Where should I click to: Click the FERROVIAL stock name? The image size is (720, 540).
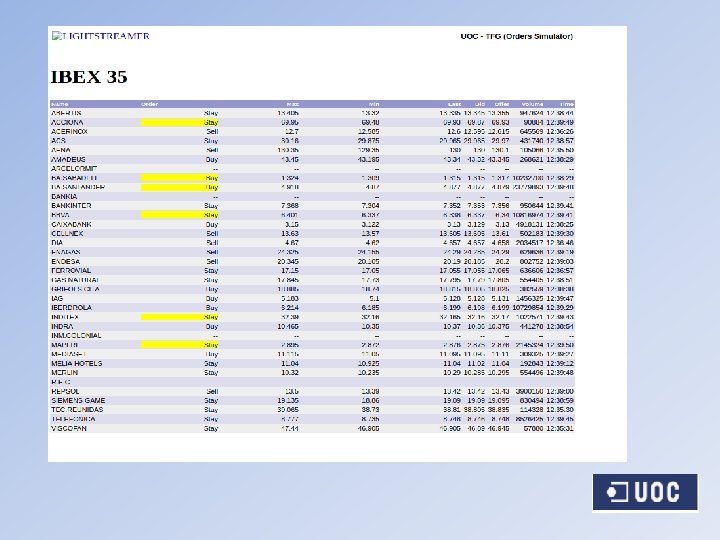(71, 271)
